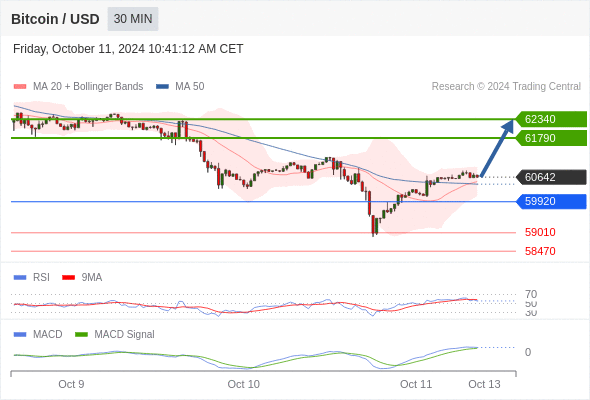This screenshot has width=590, height=400.
Task: Click the Oct 11 axis label
Action: tap(416, 384)
